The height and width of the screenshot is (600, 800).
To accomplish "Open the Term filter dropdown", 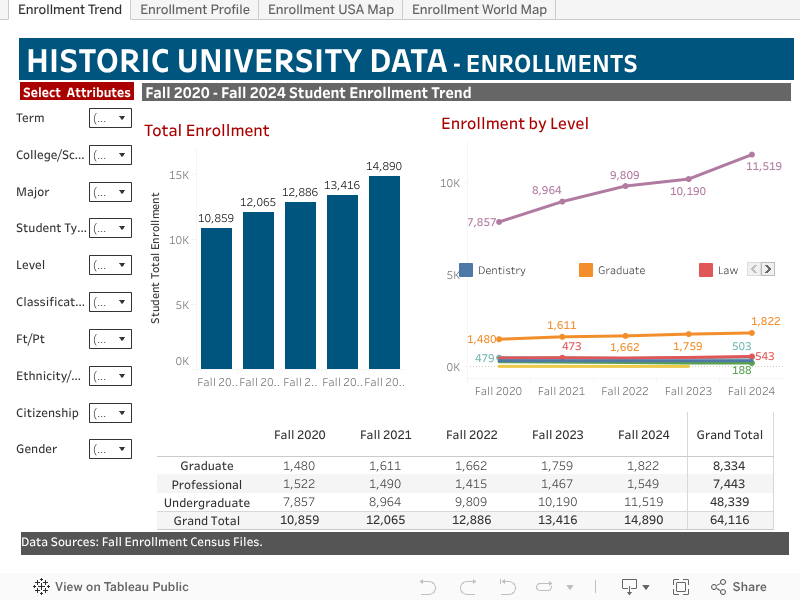I will click(x=110, y=118).
